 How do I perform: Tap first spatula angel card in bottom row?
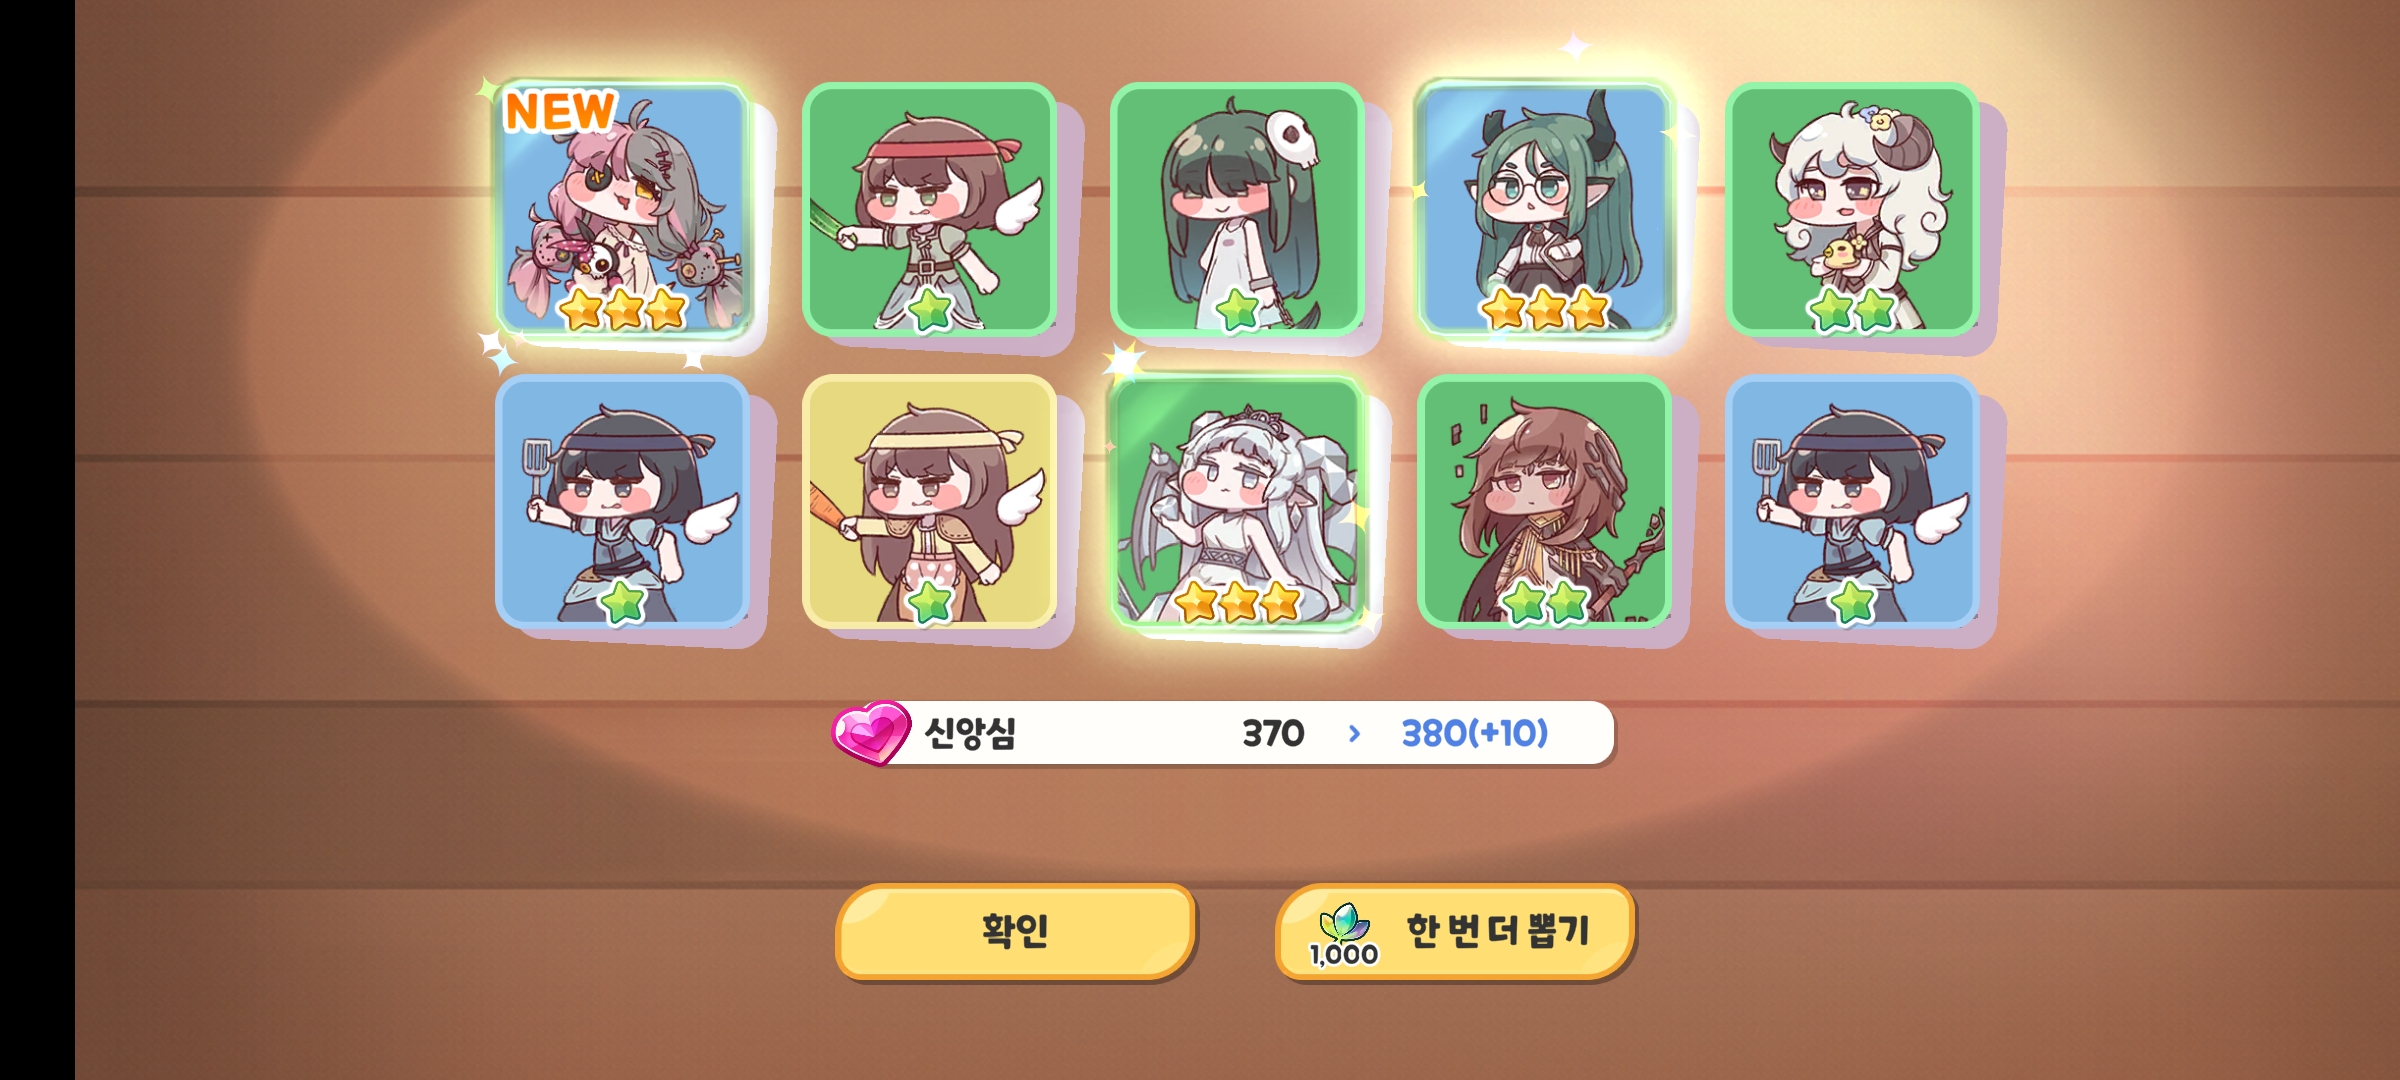[622, 502]
